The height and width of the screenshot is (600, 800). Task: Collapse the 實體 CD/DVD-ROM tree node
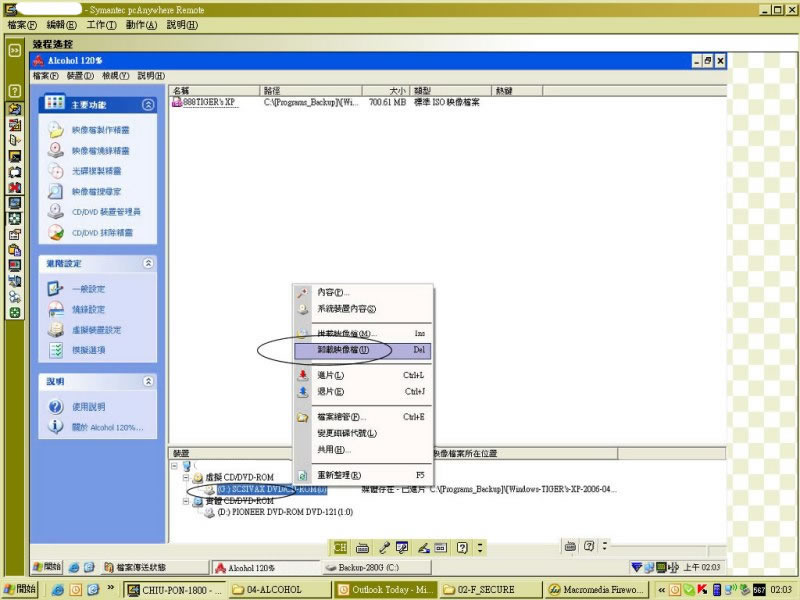(x=186, y=501)
